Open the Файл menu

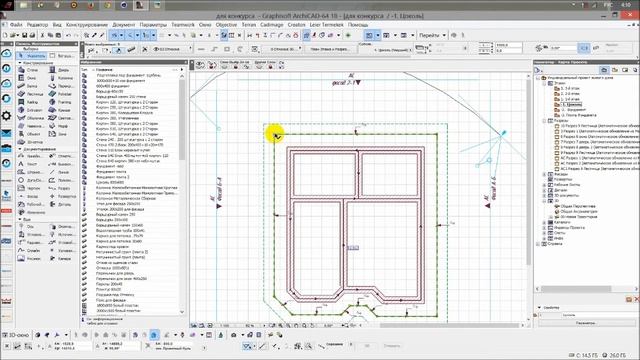[16, 25]
